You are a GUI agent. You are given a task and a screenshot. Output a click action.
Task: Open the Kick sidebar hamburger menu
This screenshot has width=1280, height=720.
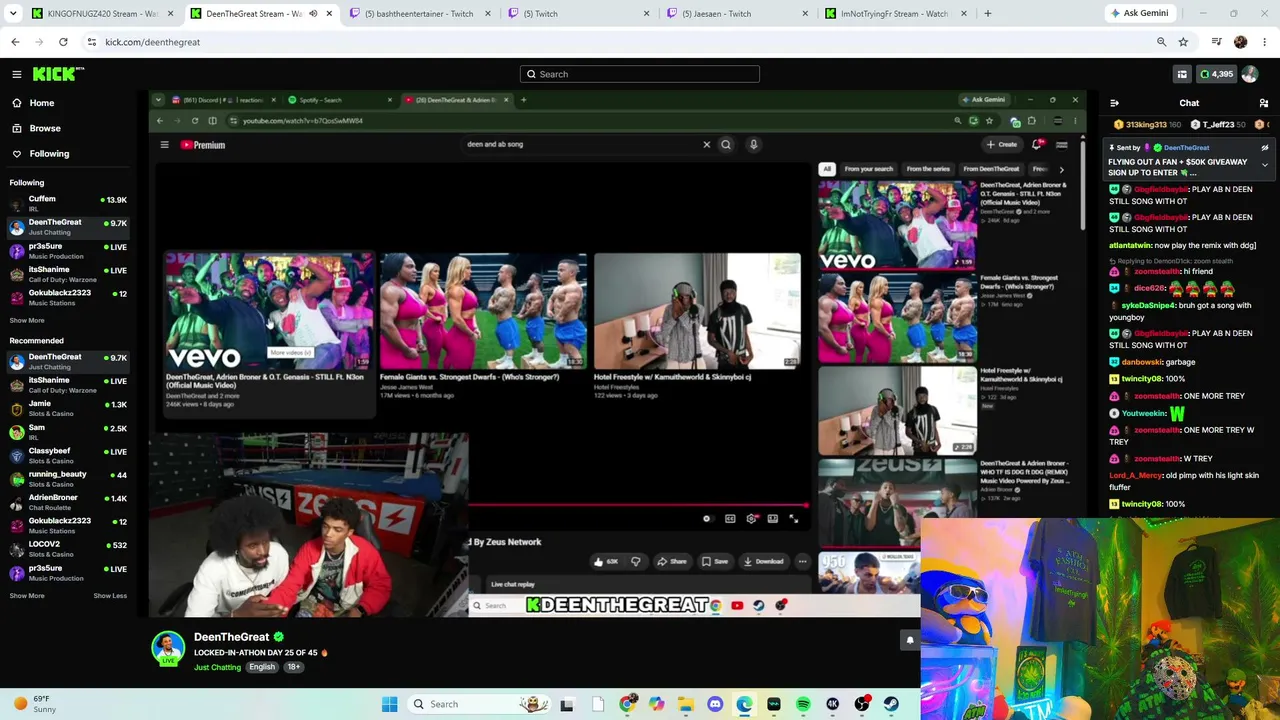pyautogui.click(x=17, y=74)
